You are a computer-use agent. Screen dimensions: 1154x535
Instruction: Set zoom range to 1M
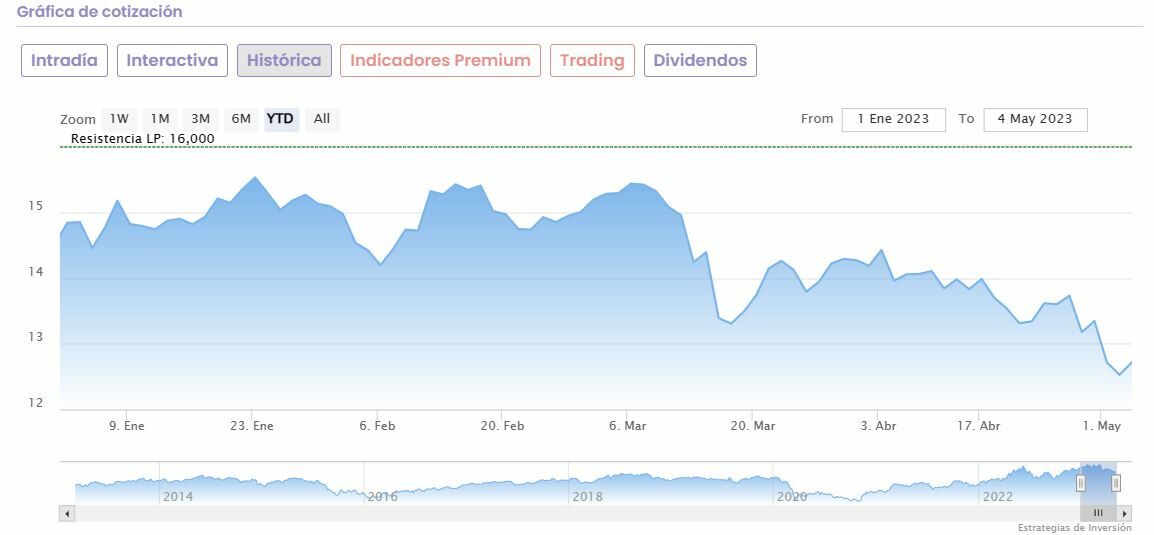coord(160,119)
